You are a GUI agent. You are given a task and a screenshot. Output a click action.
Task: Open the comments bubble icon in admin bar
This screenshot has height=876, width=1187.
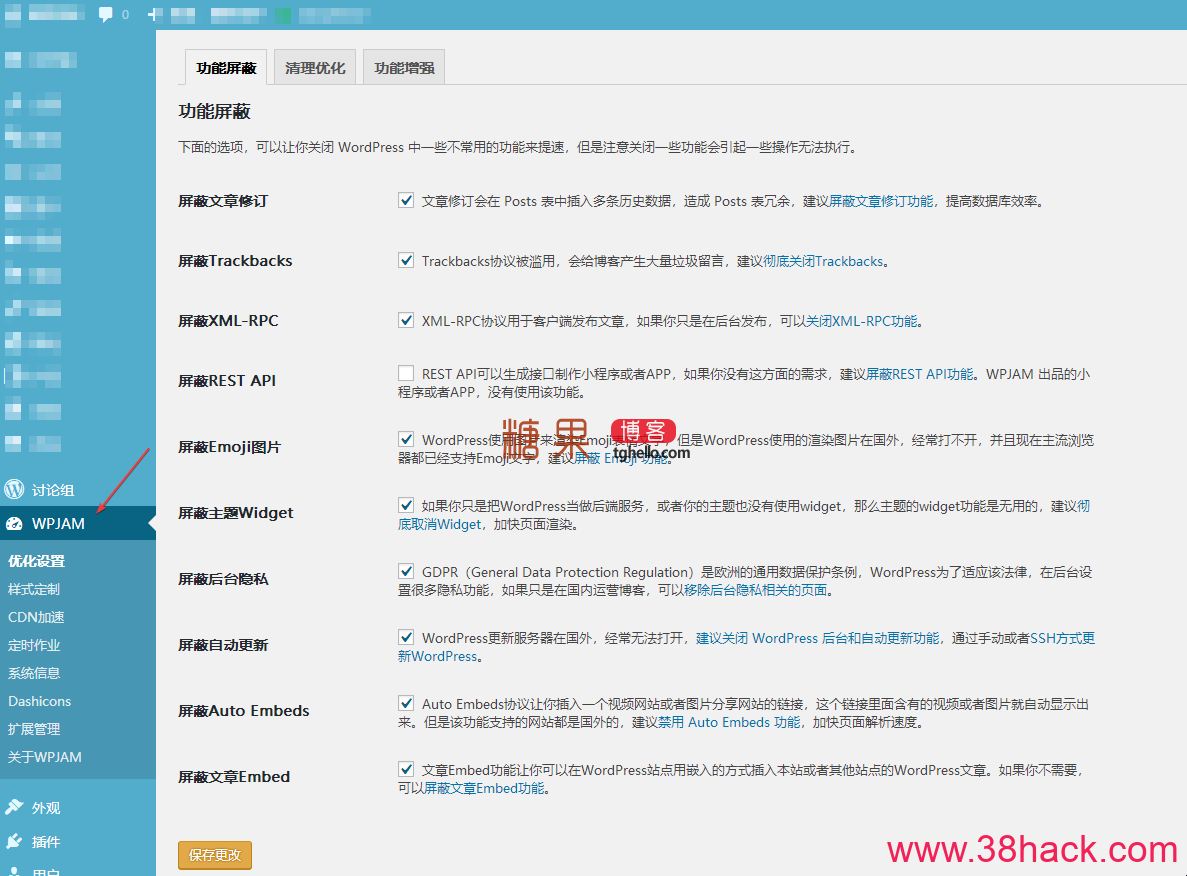pyautogui.click(x=105, y=14)
